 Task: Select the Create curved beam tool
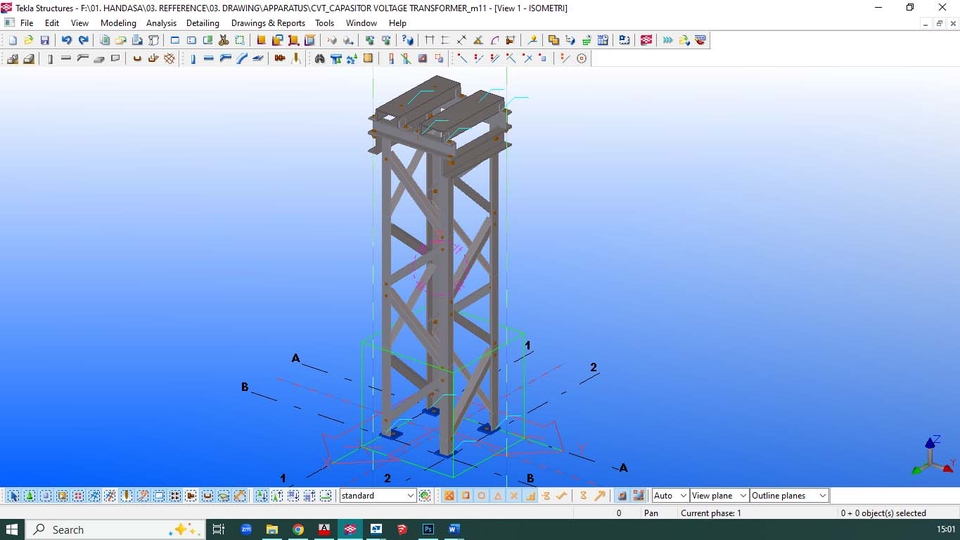[242, 59]
